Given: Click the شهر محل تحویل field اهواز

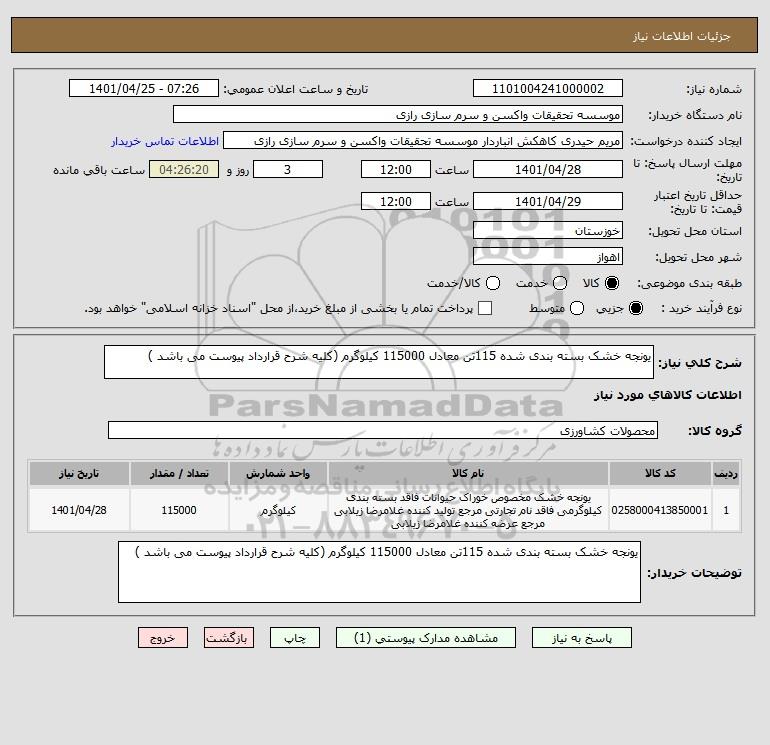Looking at the screenshot, I should pos(548,256).
